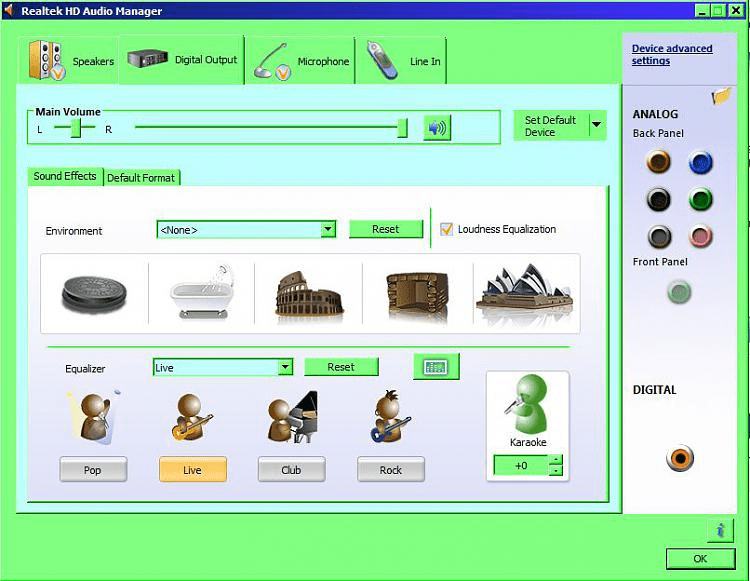Select the sewer pipe manhole cover environment icon
The width and height of the screenshot is (750, 581).
point(94,292)
